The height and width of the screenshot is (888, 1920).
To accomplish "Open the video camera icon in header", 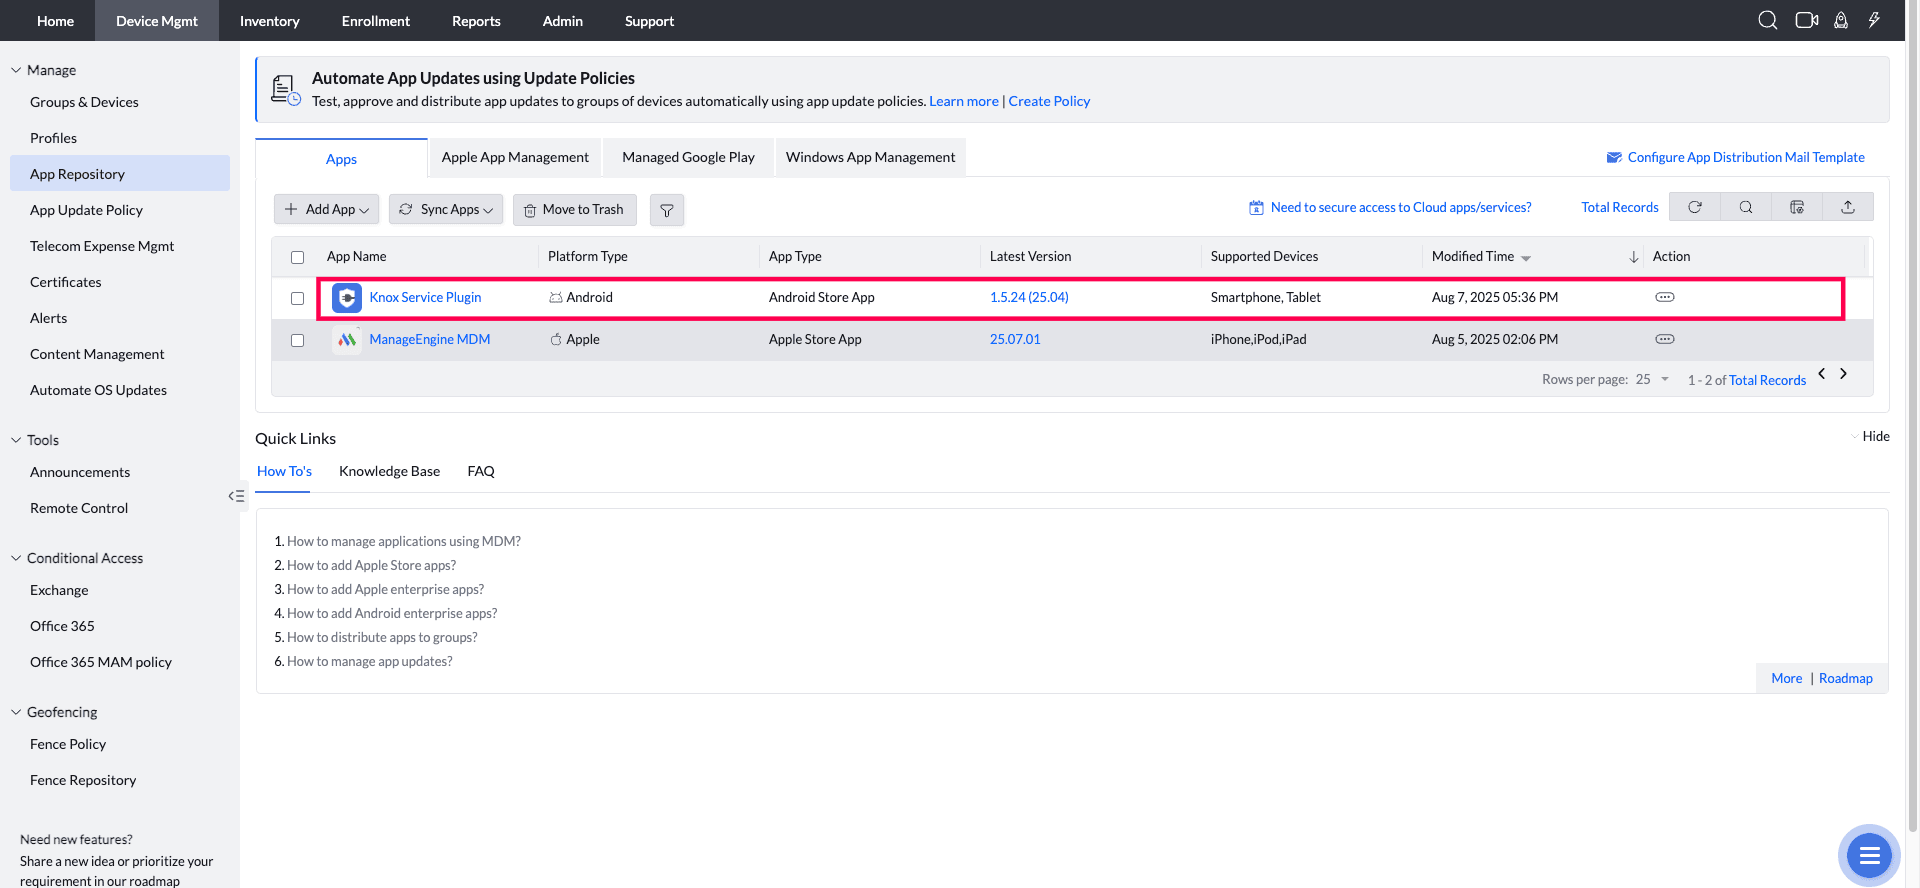I will (x=1806, y=20).
